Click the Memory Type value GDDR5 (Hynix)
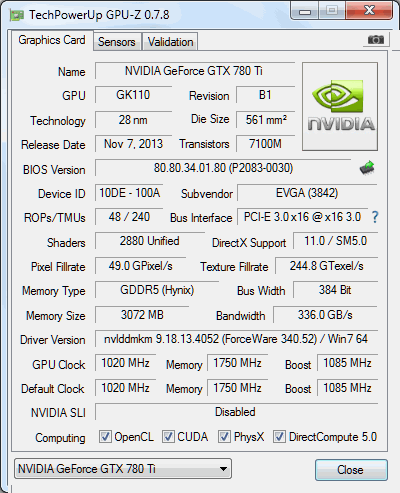The image size is (400, 493). click(x=157, y=290)
